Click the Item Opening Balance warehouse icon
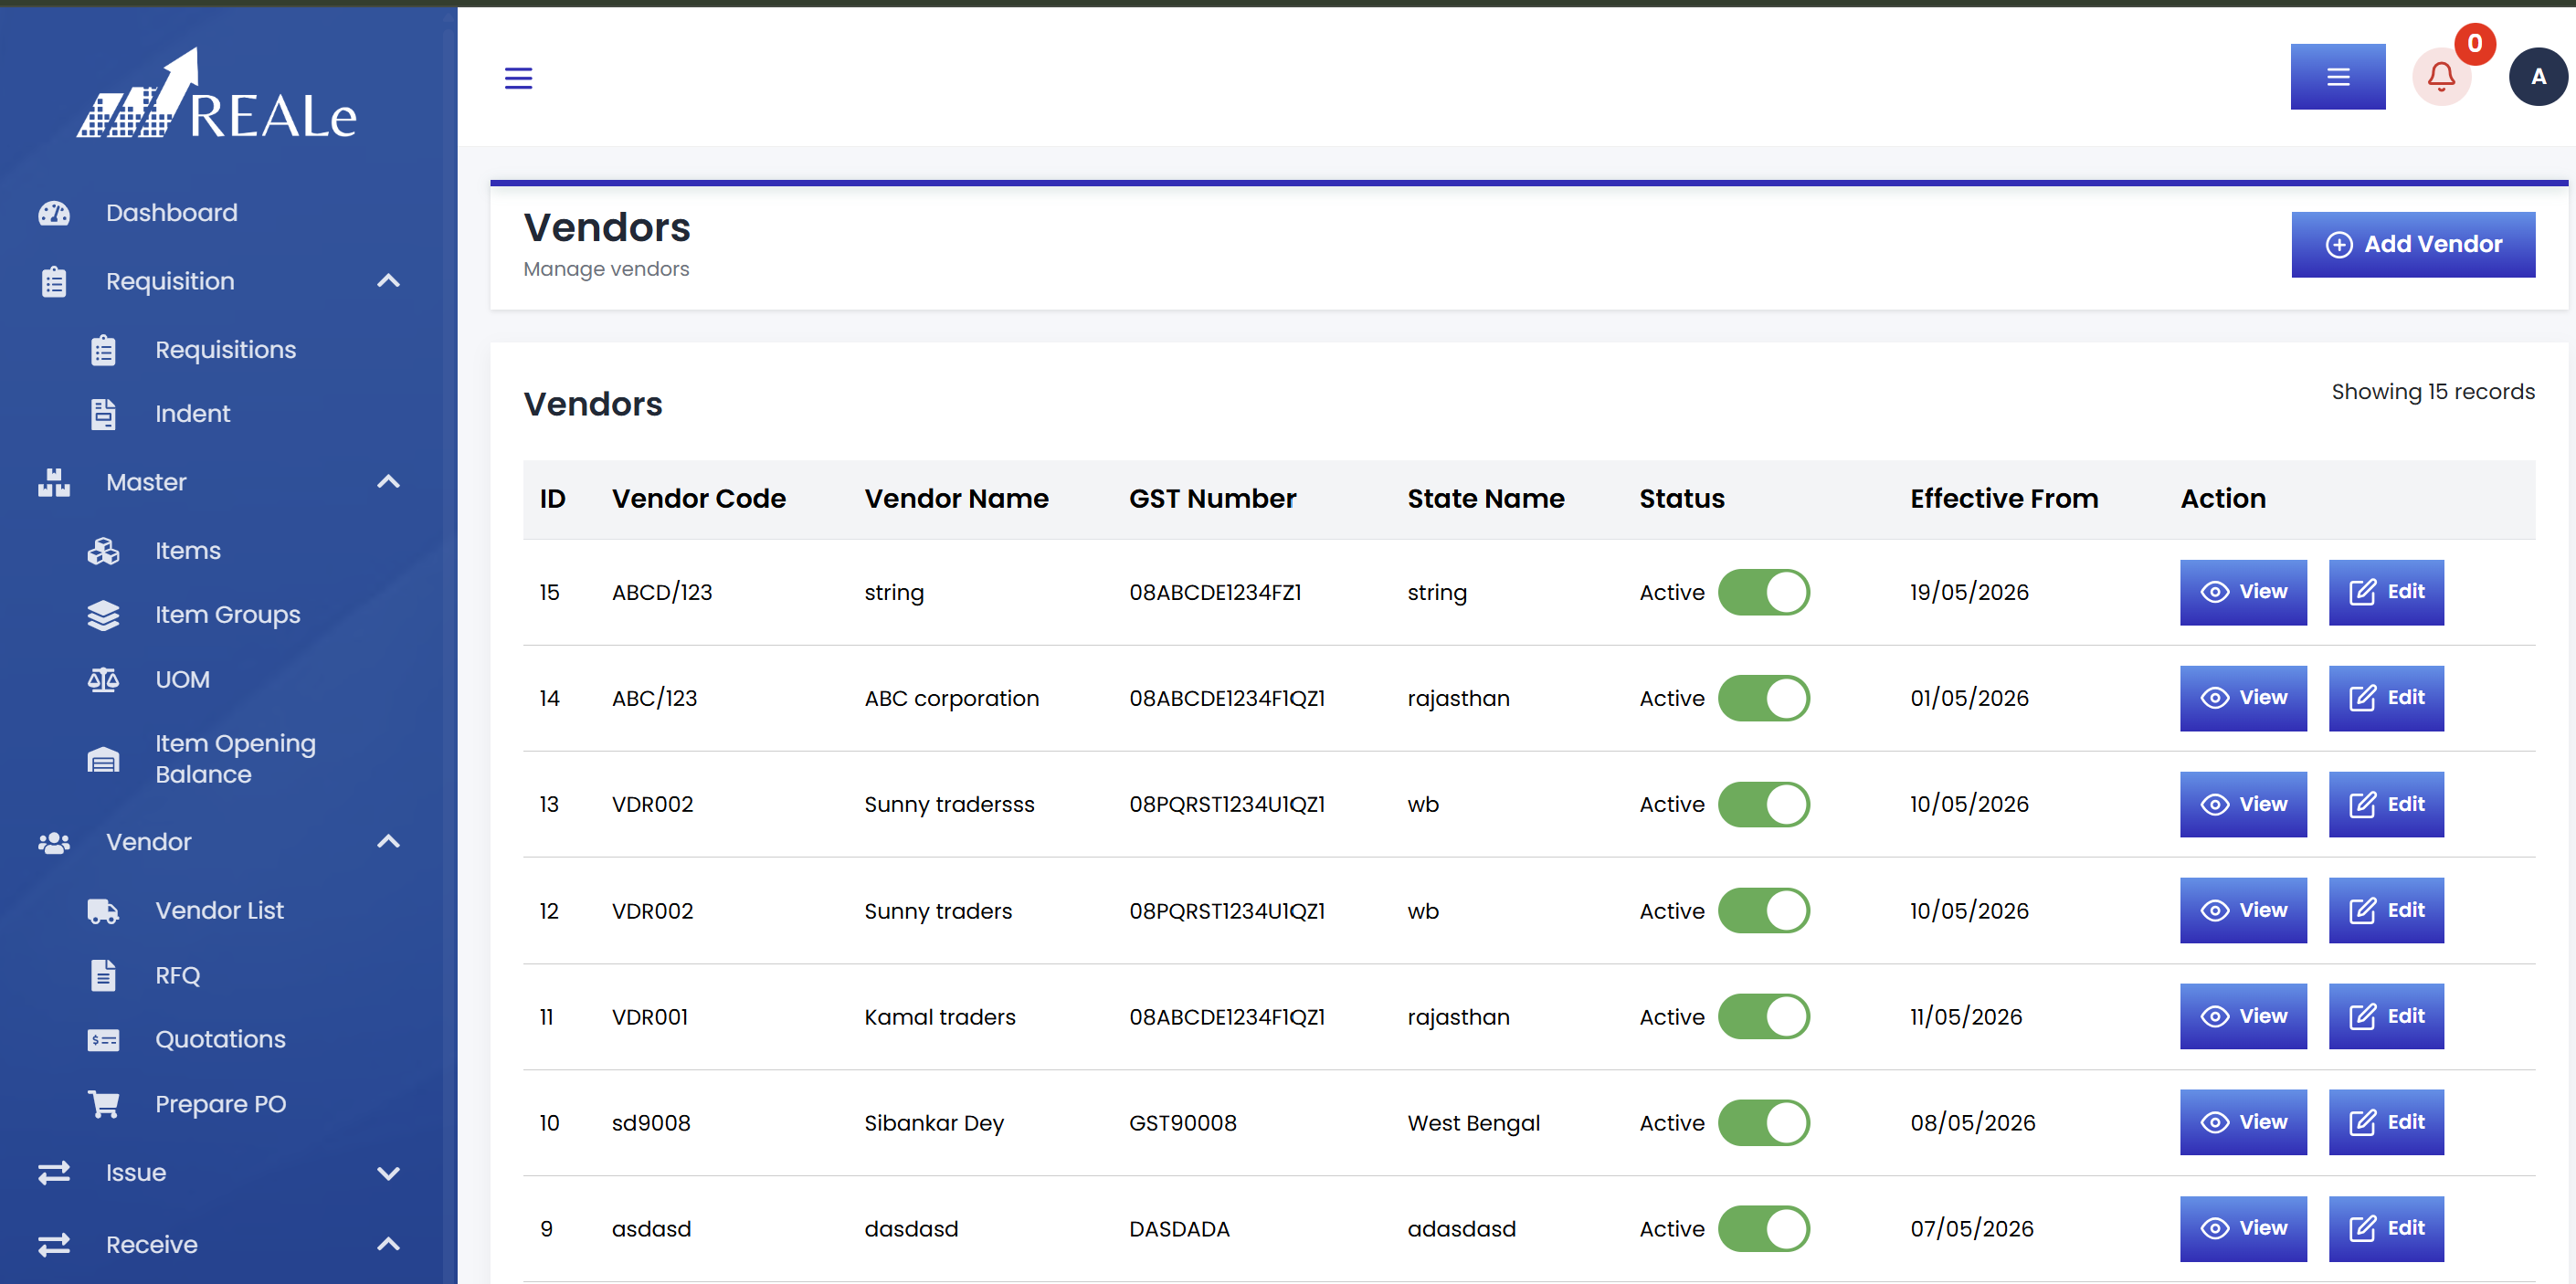This screenshot has width=2576, height=1284. click(x=103, y=760)
